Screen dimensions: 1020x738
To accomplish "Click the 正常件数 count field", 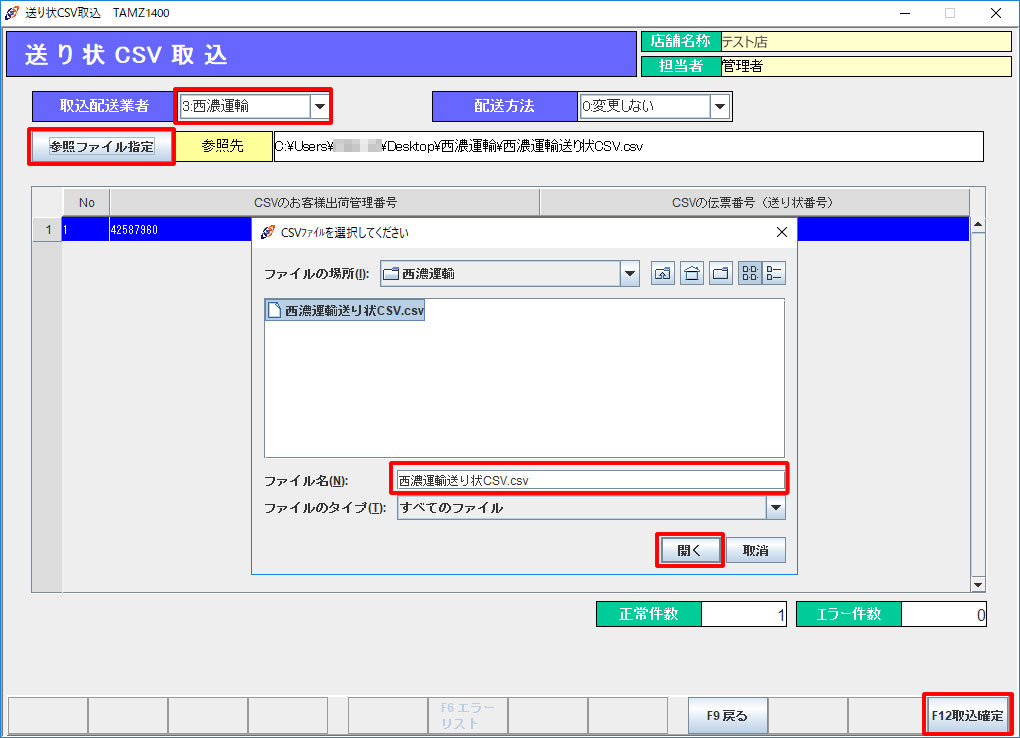I will pos(744,614).
